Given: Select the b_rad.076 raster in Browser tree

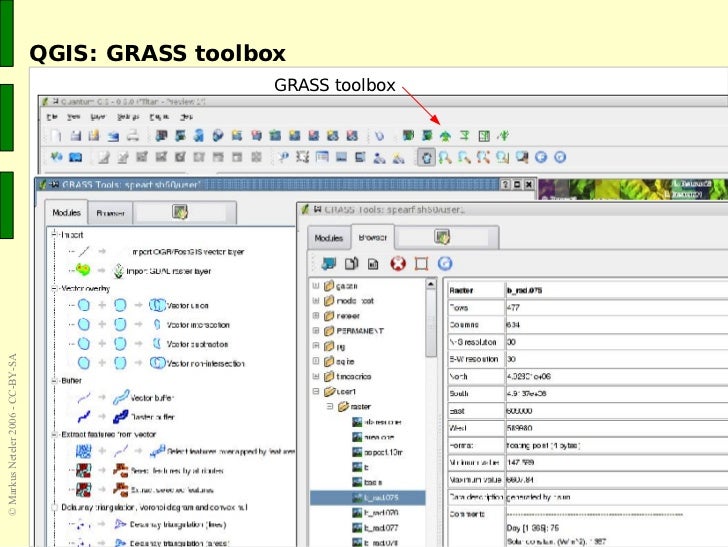Looking at the screenshot, I should (x=381, y=513).
